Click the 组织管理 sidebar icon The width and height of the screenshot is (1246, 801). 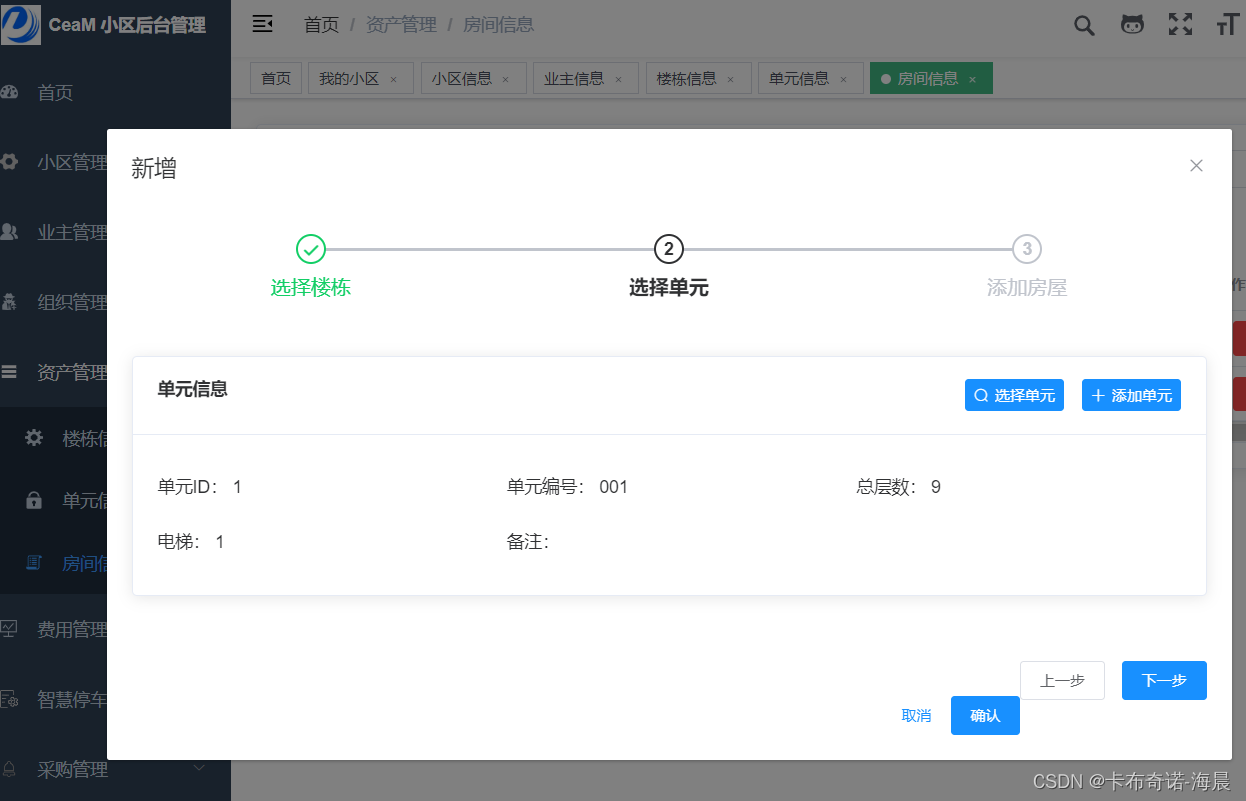coord(10,302)
